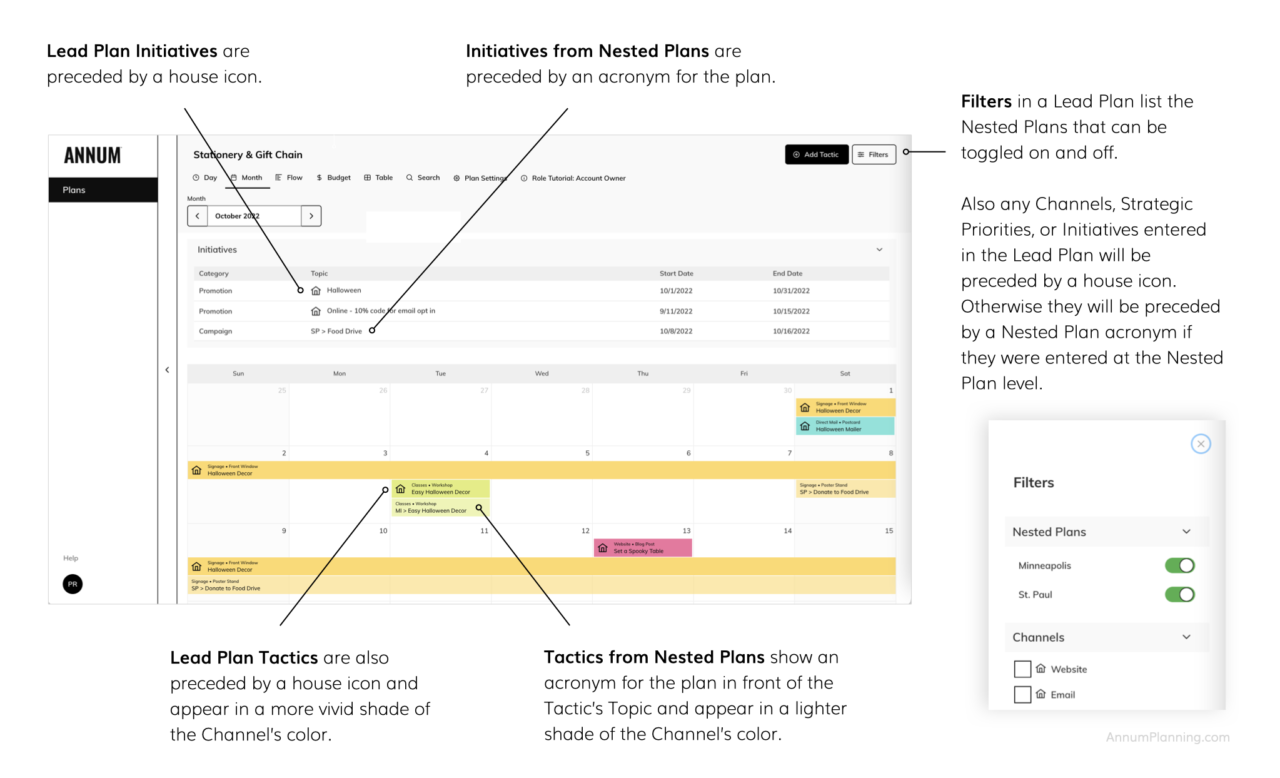Check the Email channel checkbox
This screenshot has height=778, width=1280.
click(x=1022, y=694)
